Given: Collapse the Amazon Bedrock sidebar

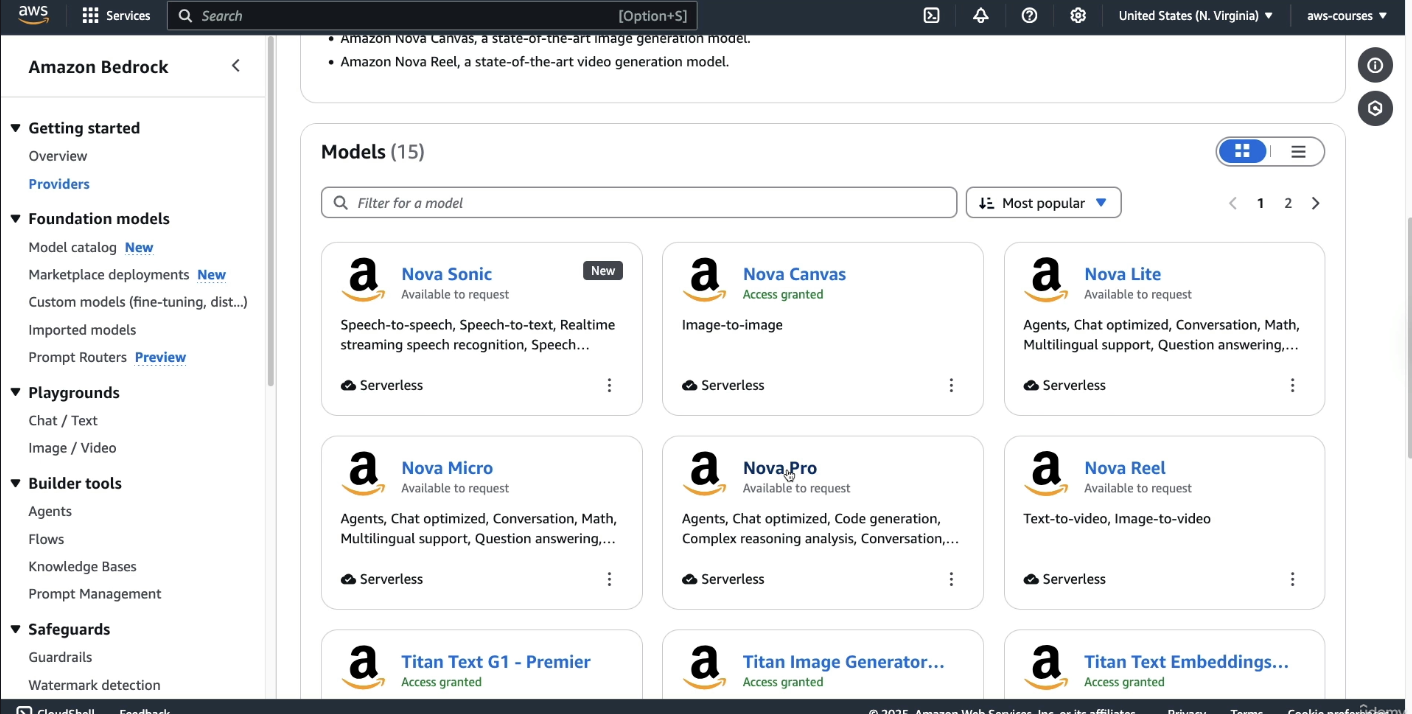Looking at the screenshot, I should 236,66.
